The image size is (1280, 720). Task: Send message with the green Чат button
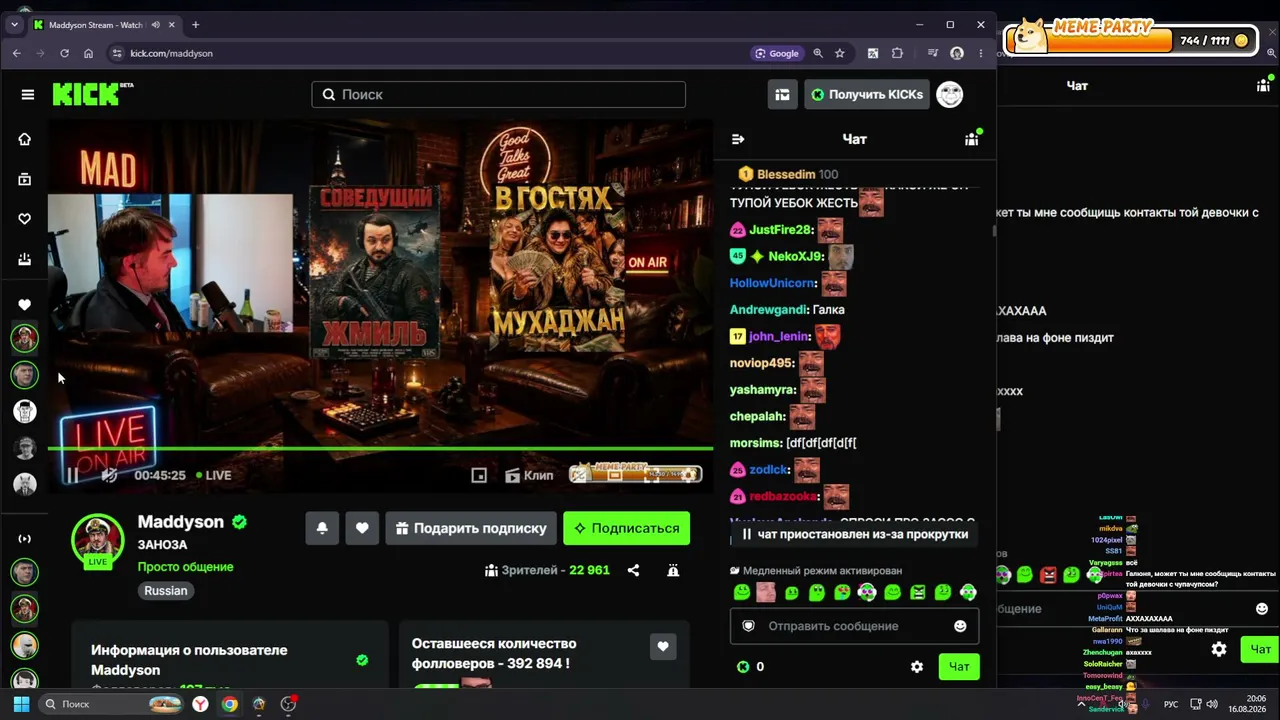point(959,667)
